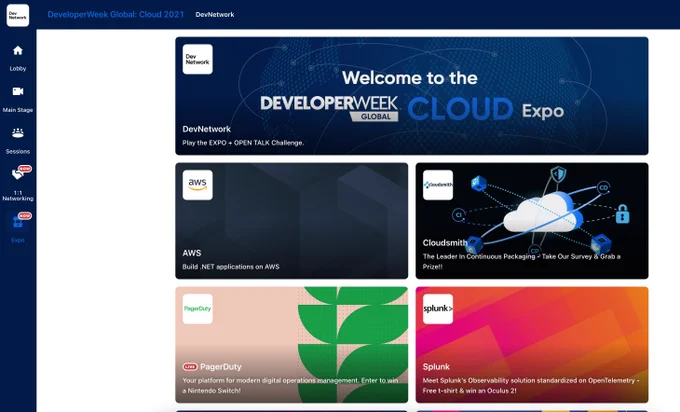Click the Splunk booth name text
The height and width of the screenshot is (412, 680).
pyautogui.click(x=436, y=367)
